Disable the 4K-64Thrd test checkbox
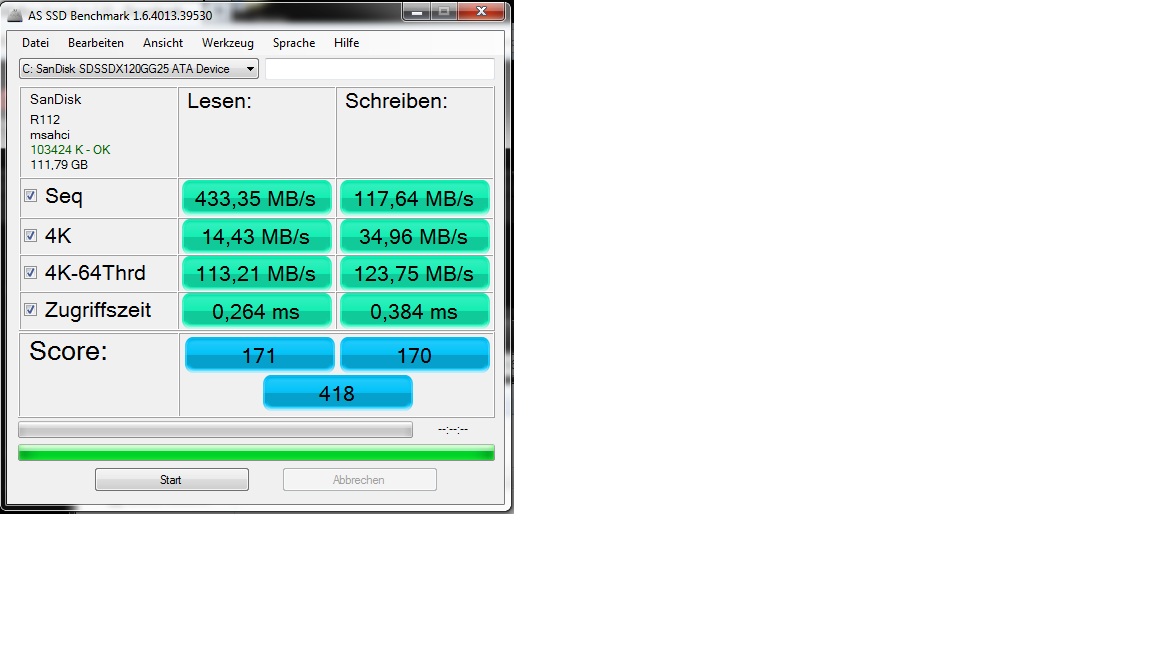 [x=31, y=273]
